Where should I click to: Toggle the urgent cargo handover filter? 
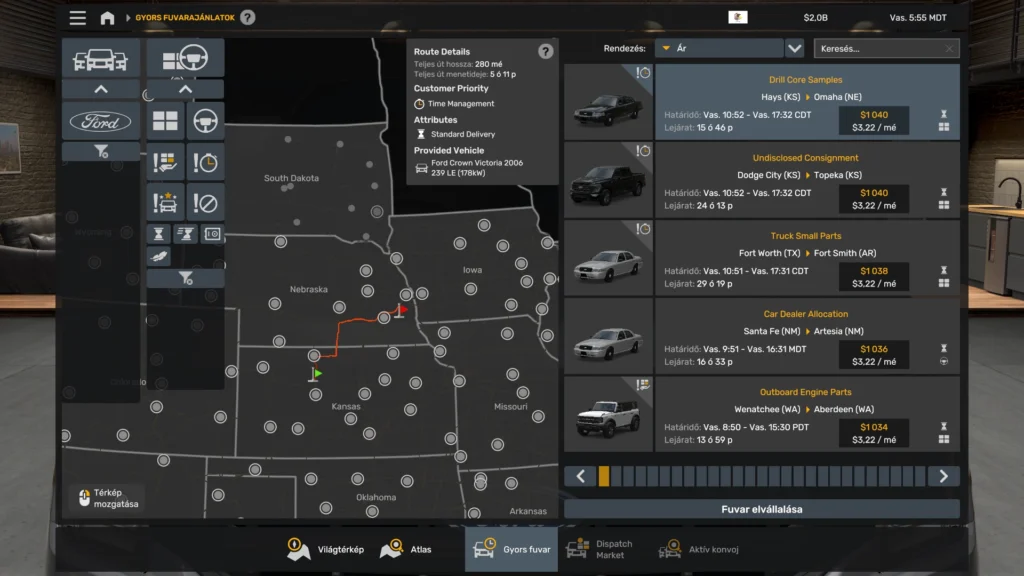tap(165, 163)
